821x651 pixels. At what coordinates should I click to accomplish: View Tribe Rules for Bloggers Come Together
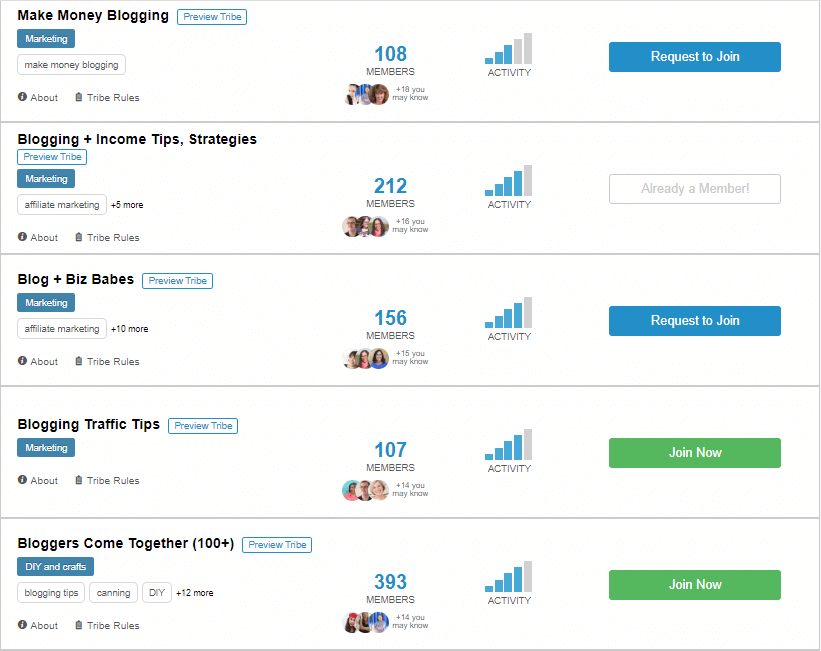tap(107, 625)
